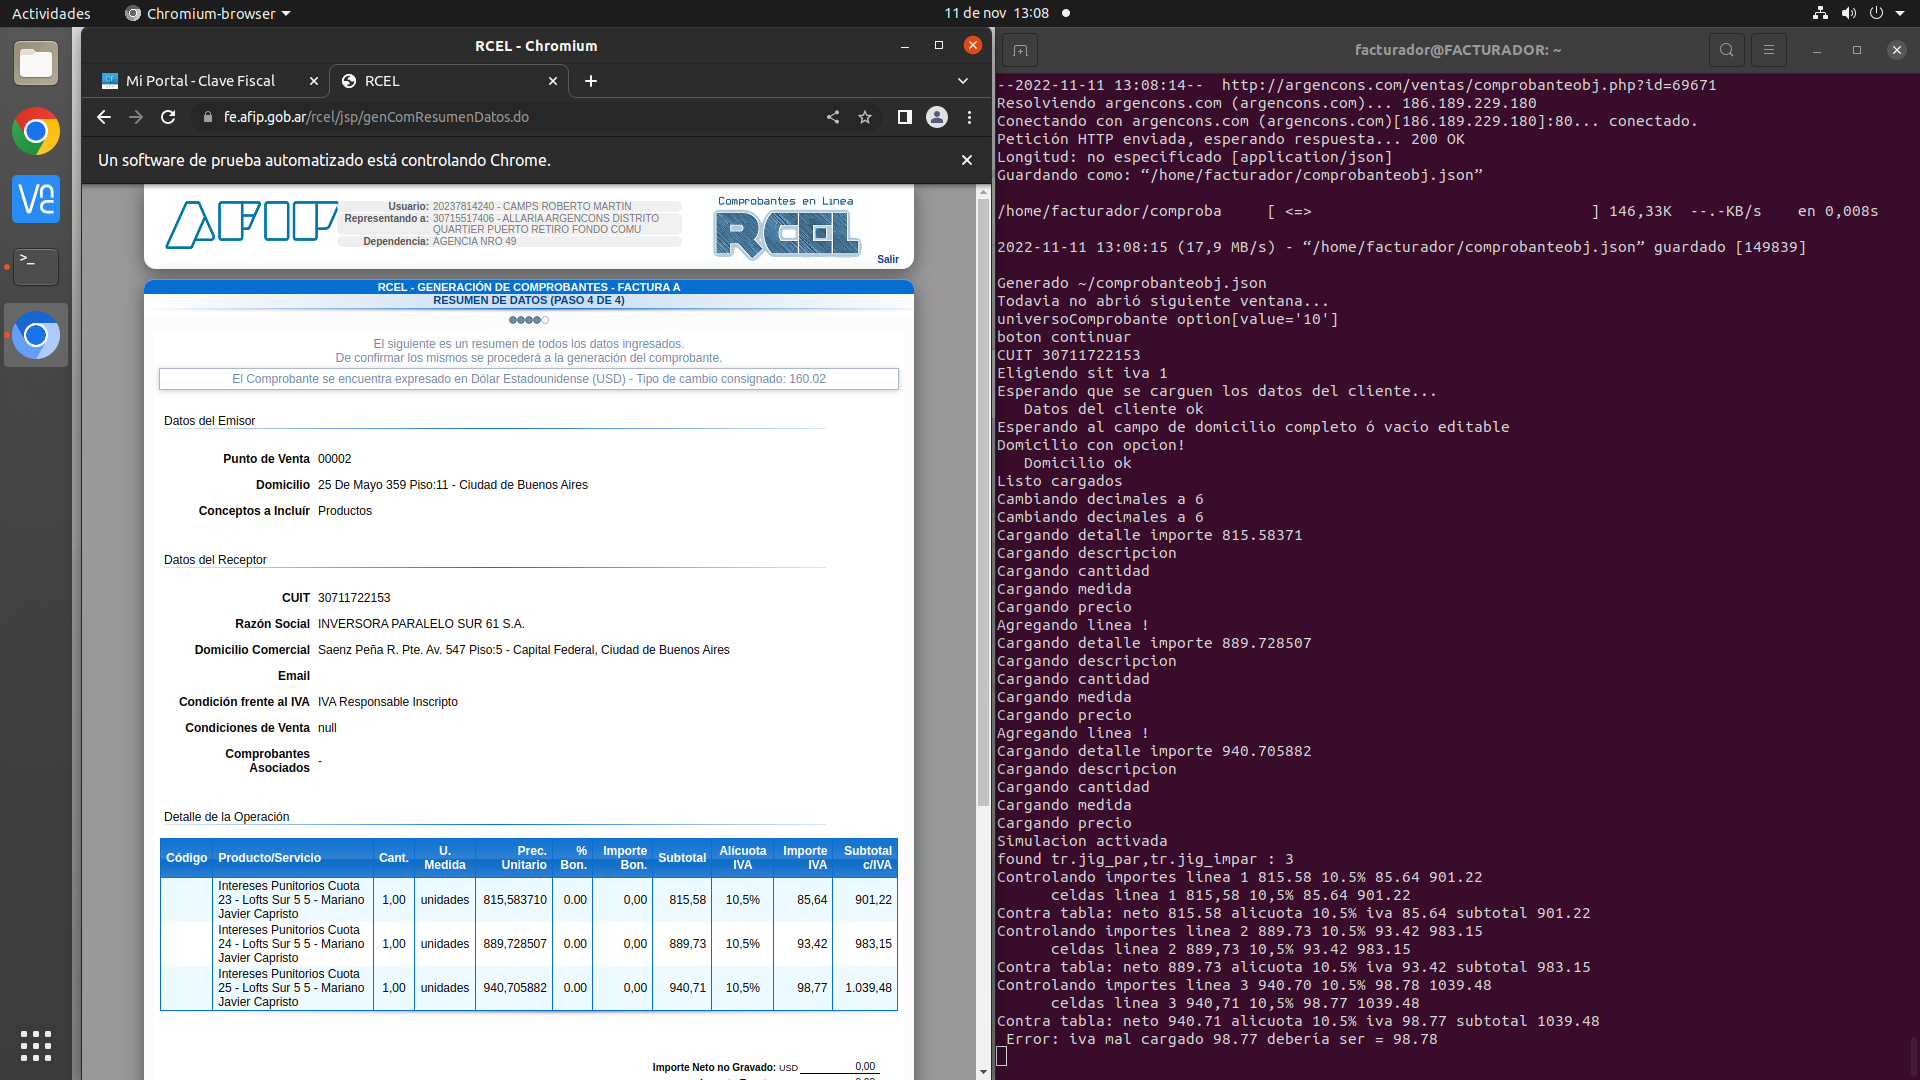The width and height of the screenshot is (1920, 1080).
Task: Go forward in Chromium browser
Action: 136,117
